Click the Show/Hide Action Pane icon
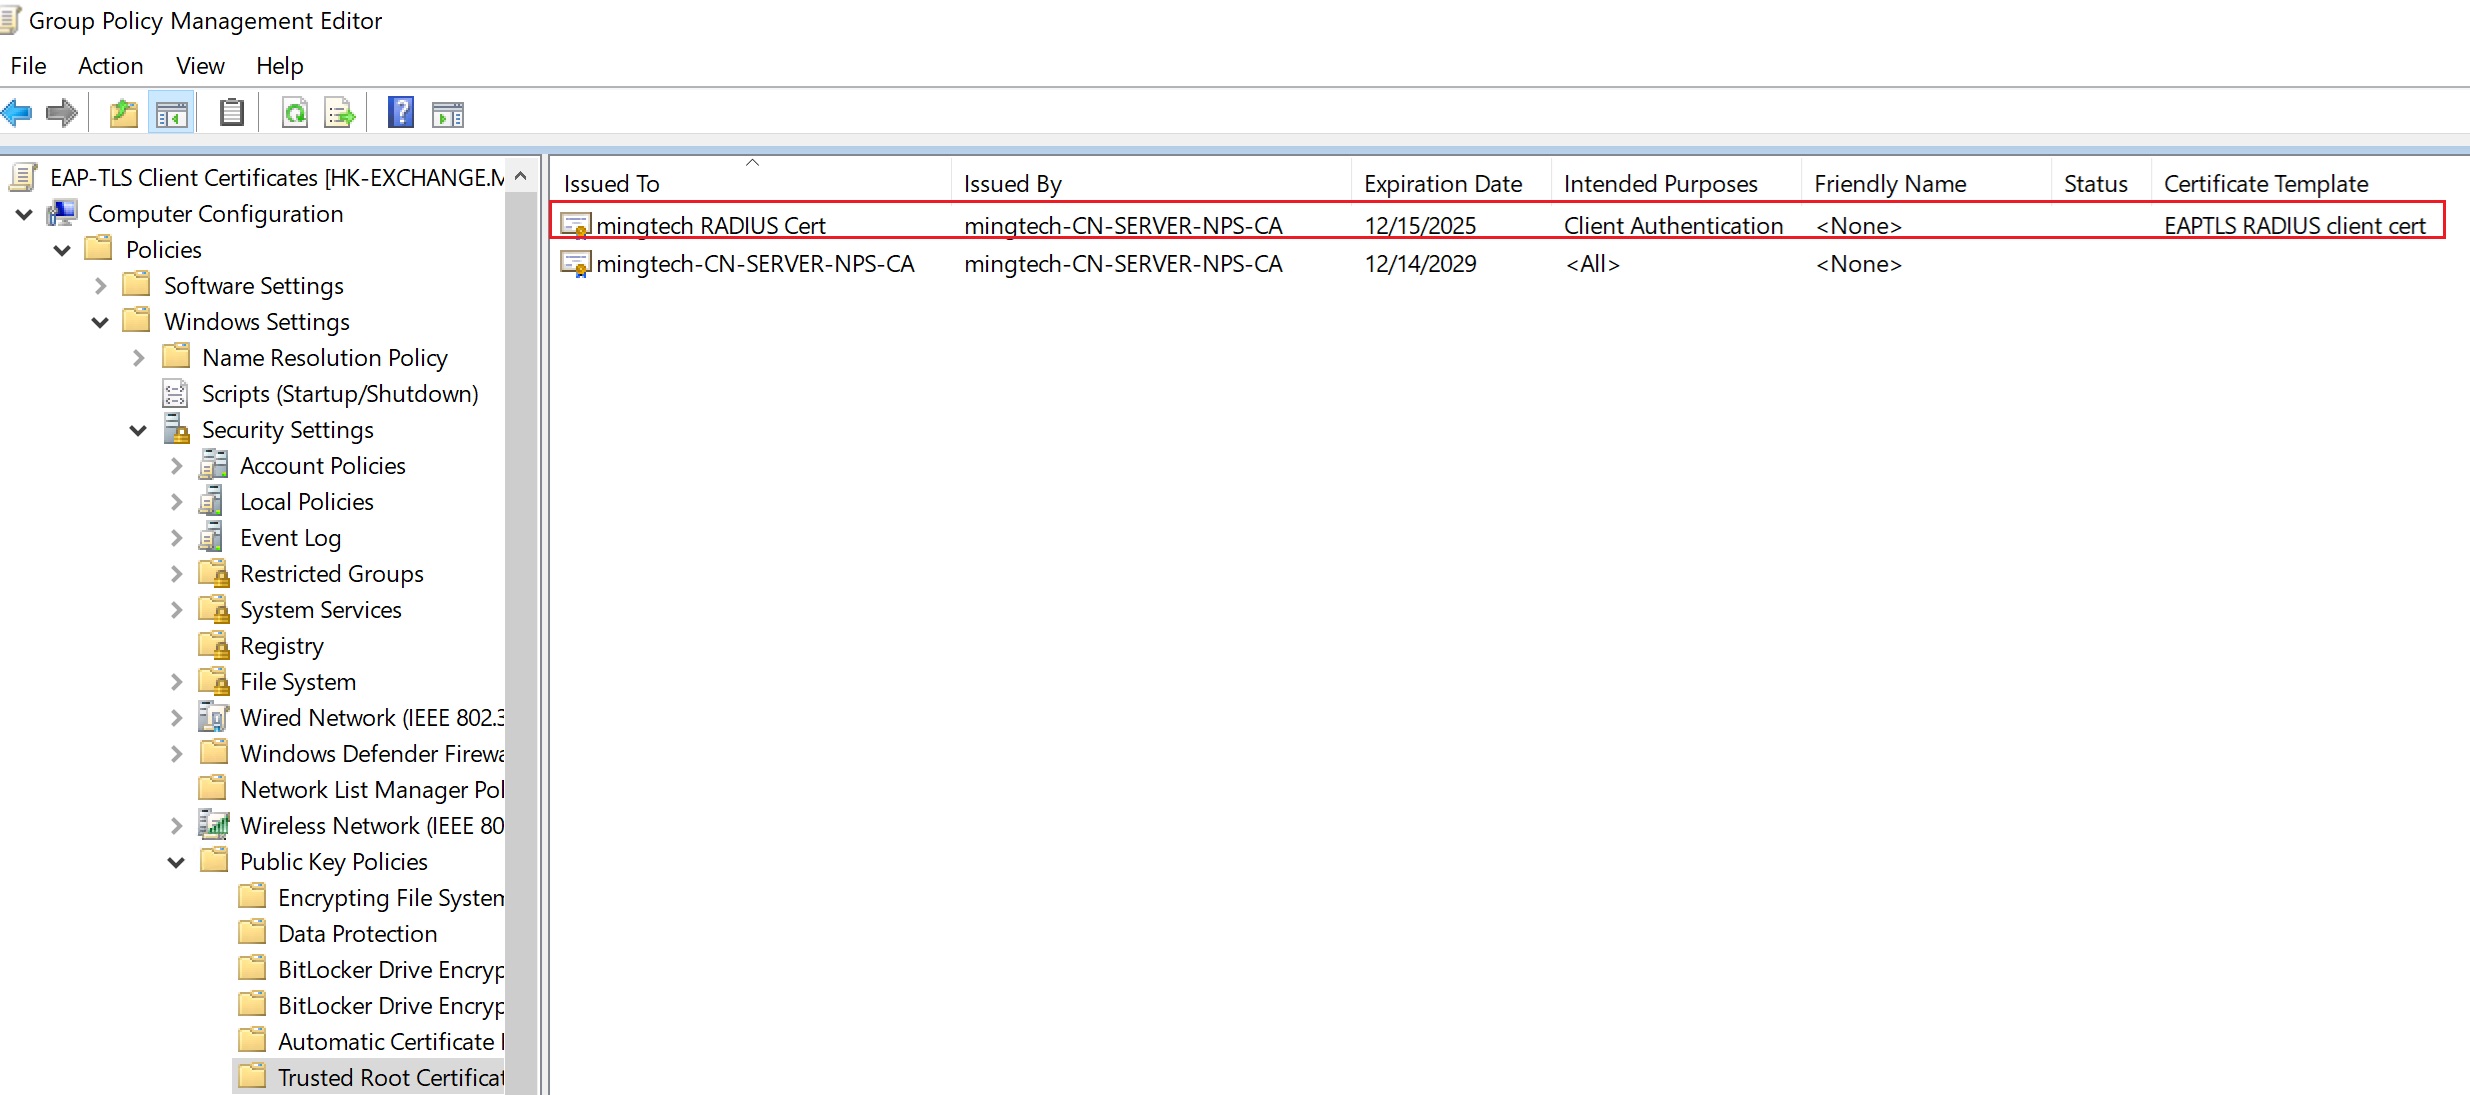Screen dimensions: 2470x1095 [447, 112]
